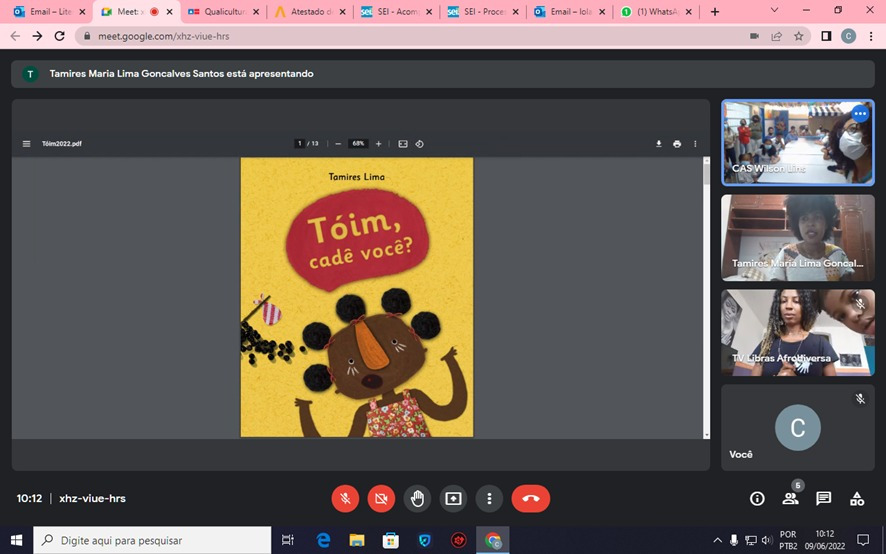Reload the Meet page
The height and width of the screenshot is (554, 886).
tap(59, 36)
